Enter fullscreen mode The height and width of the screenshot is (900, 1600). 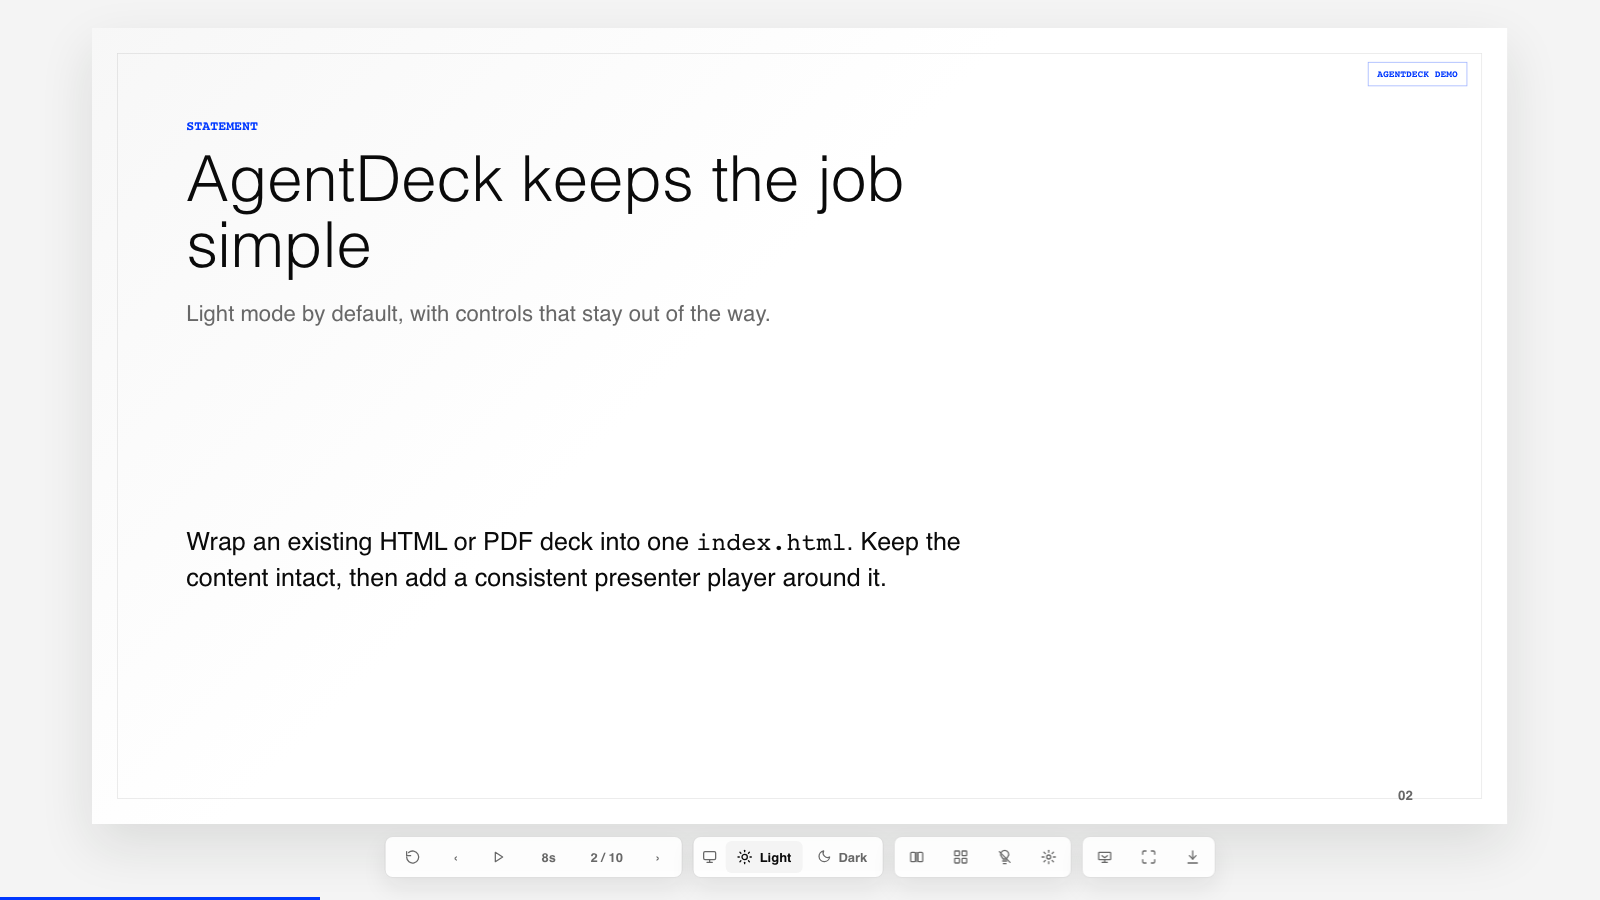[1149, 857]
